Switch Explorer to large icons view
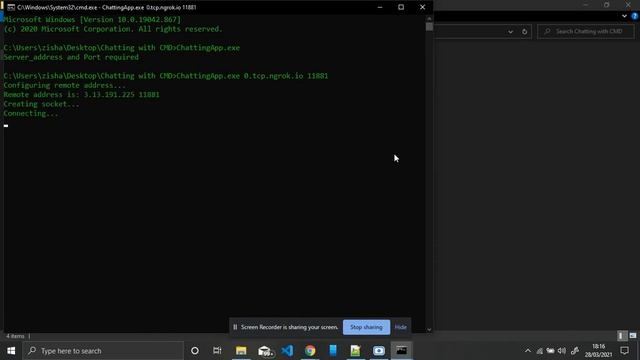Viewport: 640px width, 360px height. pyautogui.click(x=633, y=336)
